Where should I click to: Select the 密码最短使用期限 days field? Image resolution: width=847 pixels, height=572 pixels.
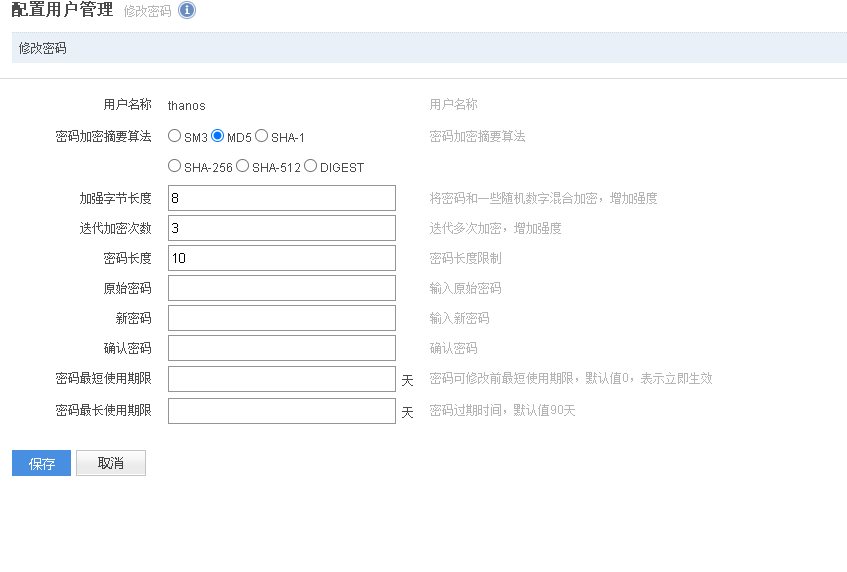pos(282,379)
